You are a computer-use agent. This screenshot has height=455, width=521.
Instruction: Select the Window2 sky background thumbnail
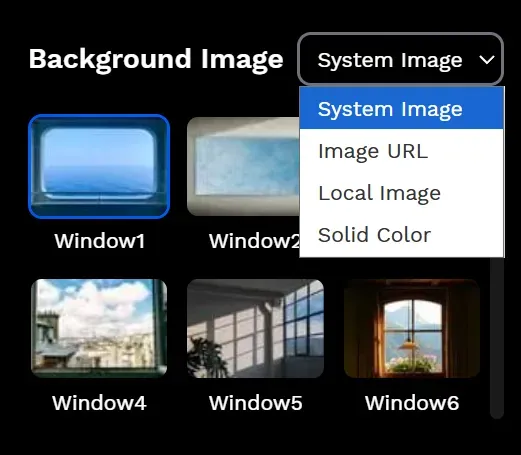pyautogui.click(x=243, y=166)
